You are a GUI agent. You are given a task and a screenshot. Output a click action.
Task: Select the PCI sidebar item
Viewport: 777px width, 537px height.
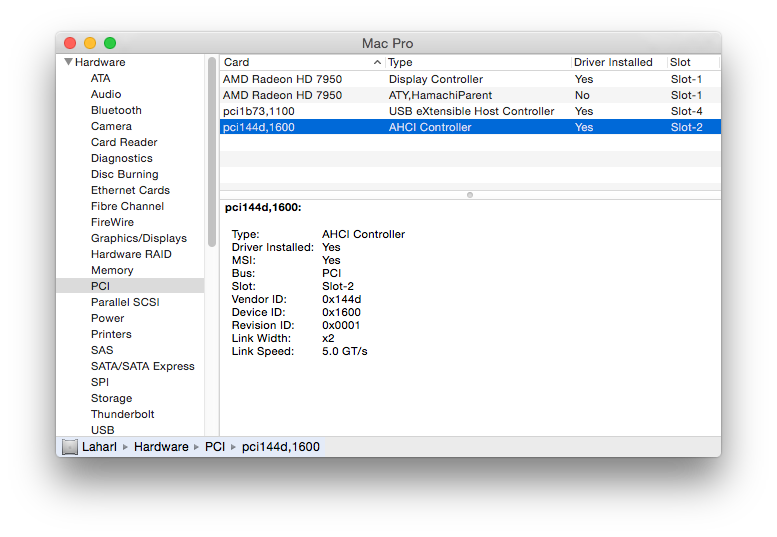click(x=130, y=286)
